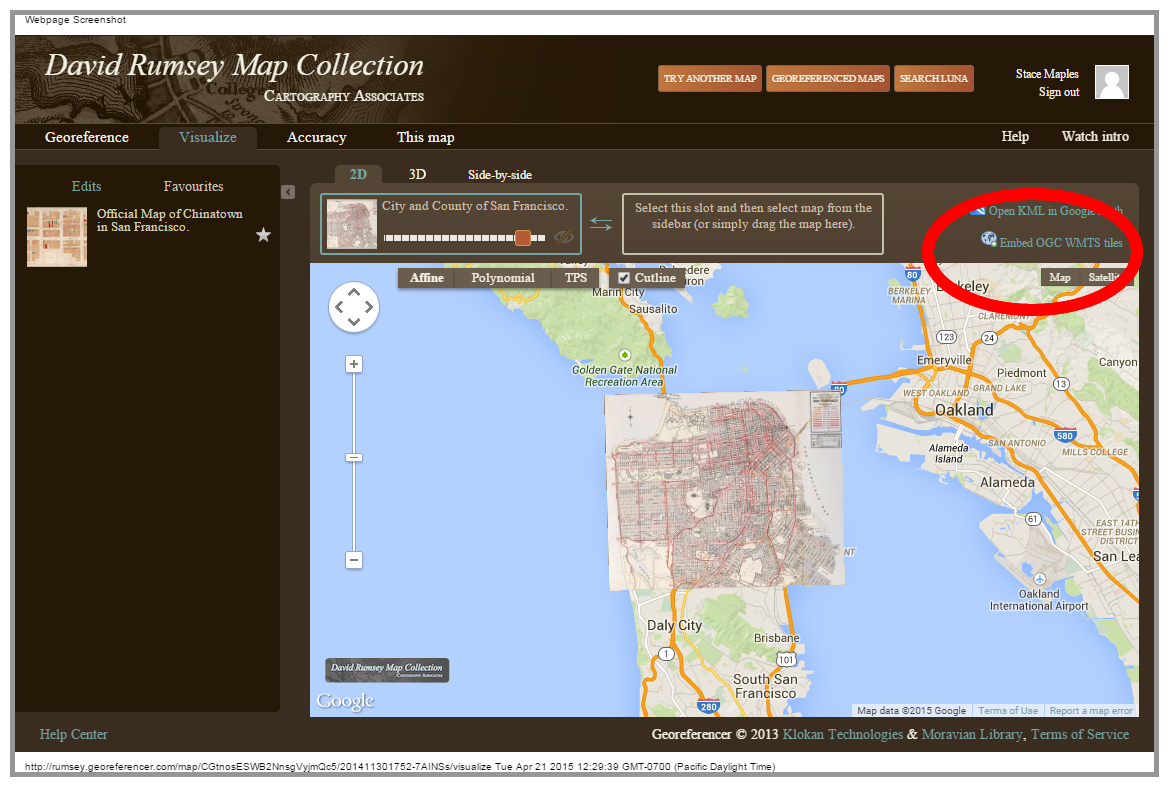Click the "City and County of San Francisco." slot title
The image size is (1169, 787).
[x=475, y=206]
